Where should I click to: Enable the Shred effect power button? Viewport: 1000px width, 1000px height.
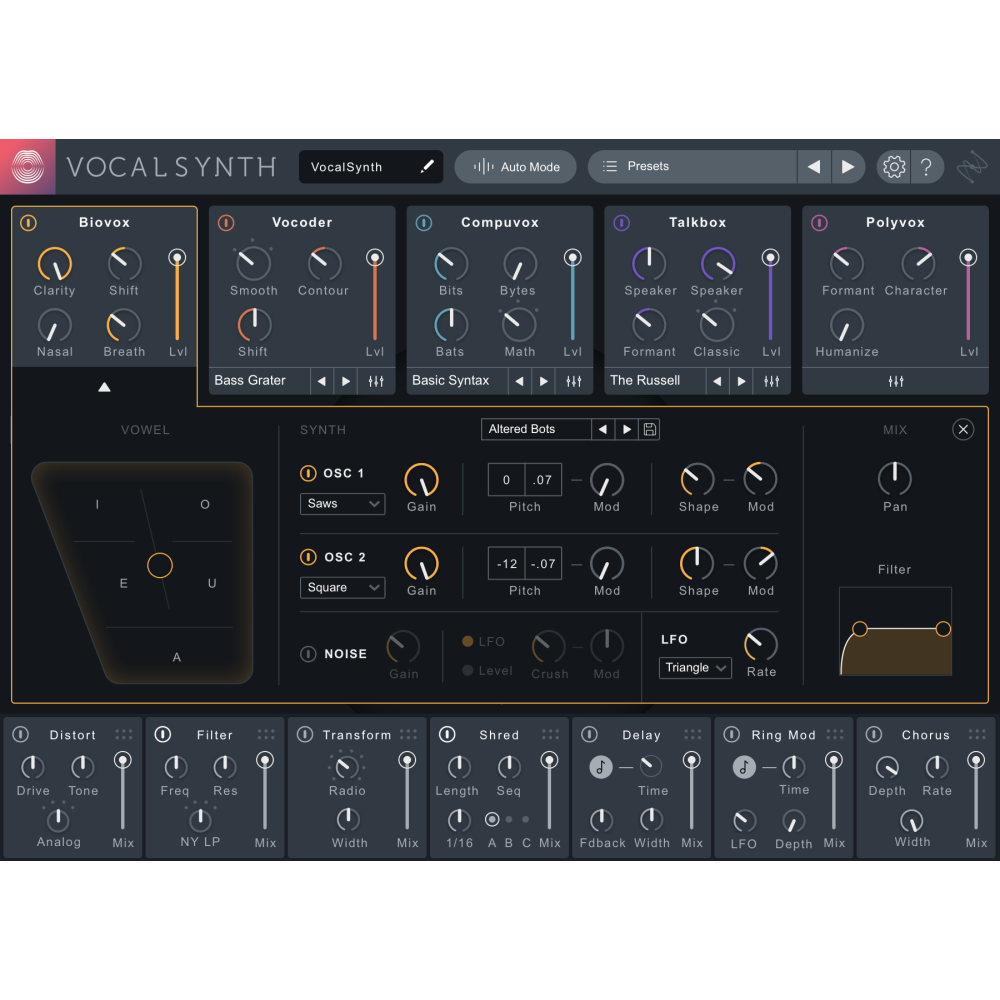point(445,734)
